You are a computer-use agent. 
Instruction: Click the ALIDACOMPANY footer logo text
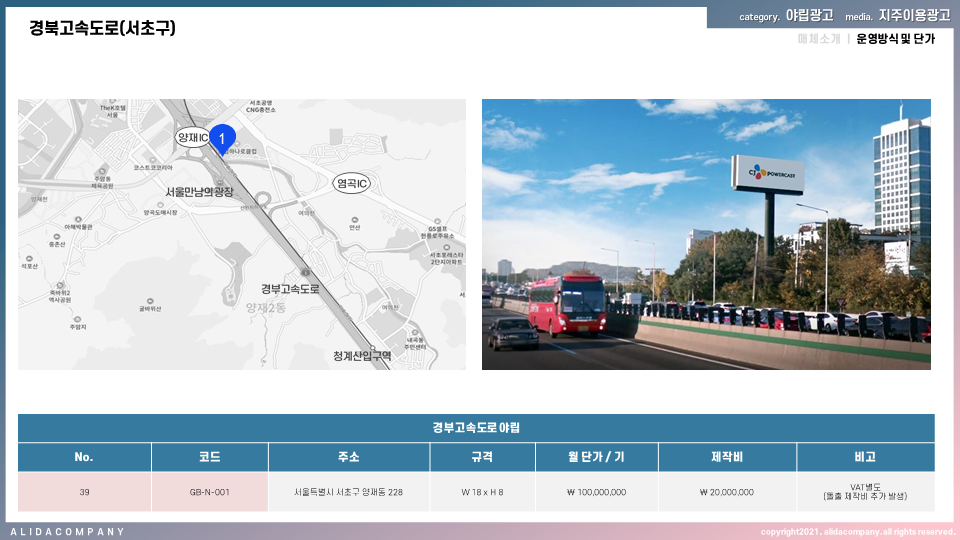(68, 532)
